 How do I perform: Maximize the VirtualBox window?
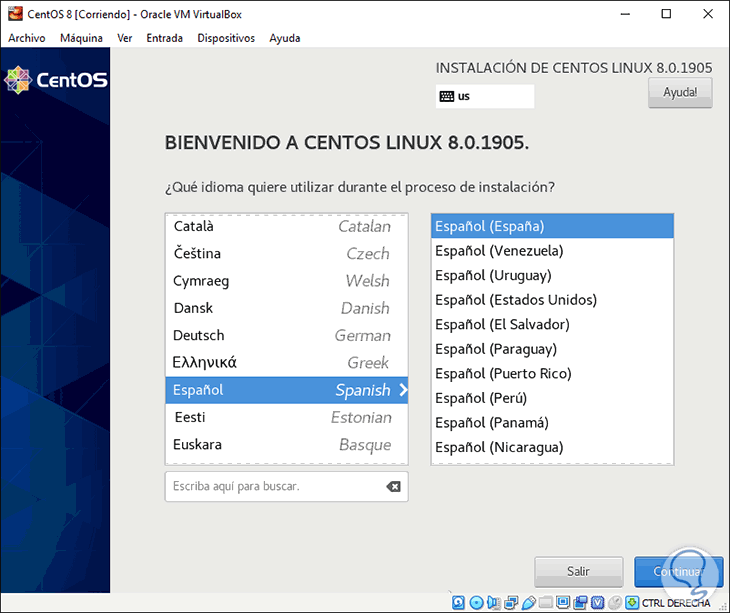666,14
